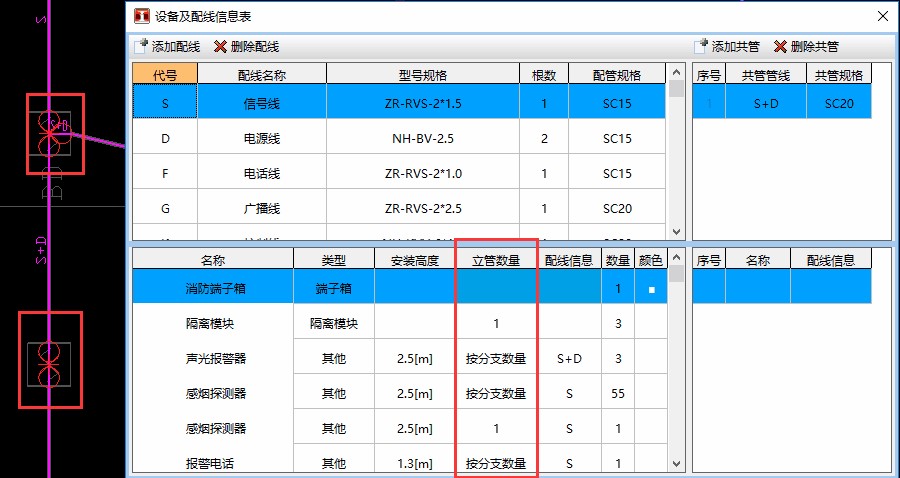Screen dimensions: 900x478
Task: Select the lower device symbol on riser
Action: [x=49, y=359]
